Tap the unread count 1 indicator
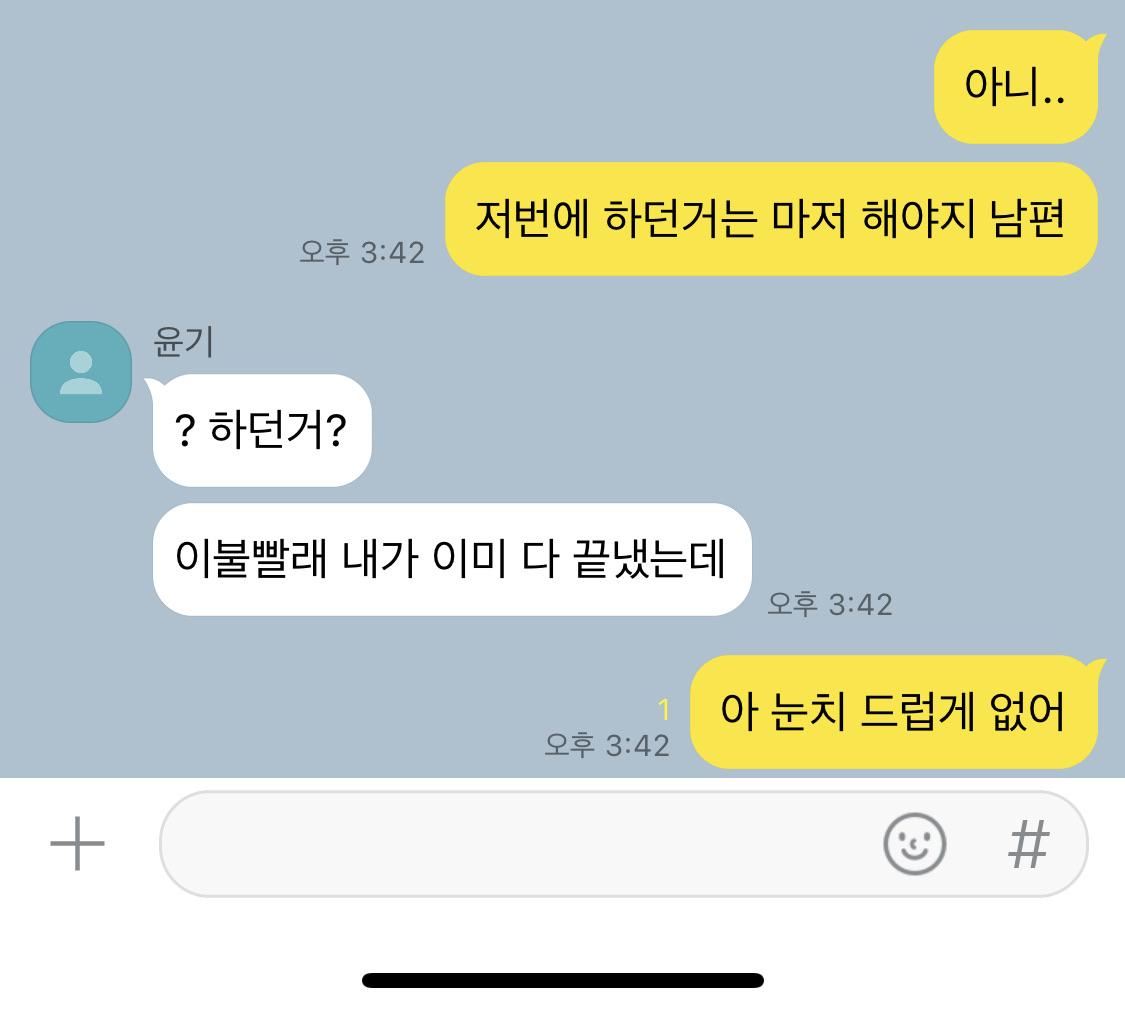 tap(664, 709)
